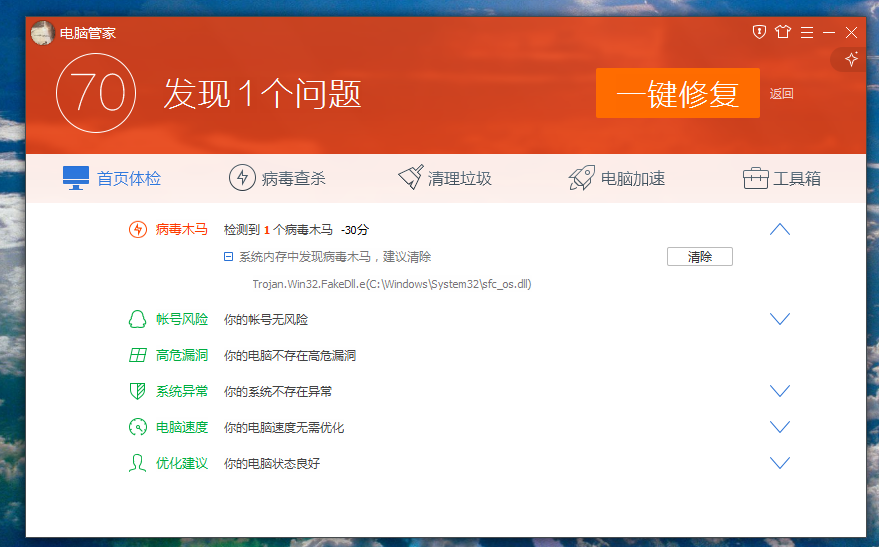
Task: Click the lightning icon of 病毒查杀
Action: pyautogui.click(x=242, y=178)
